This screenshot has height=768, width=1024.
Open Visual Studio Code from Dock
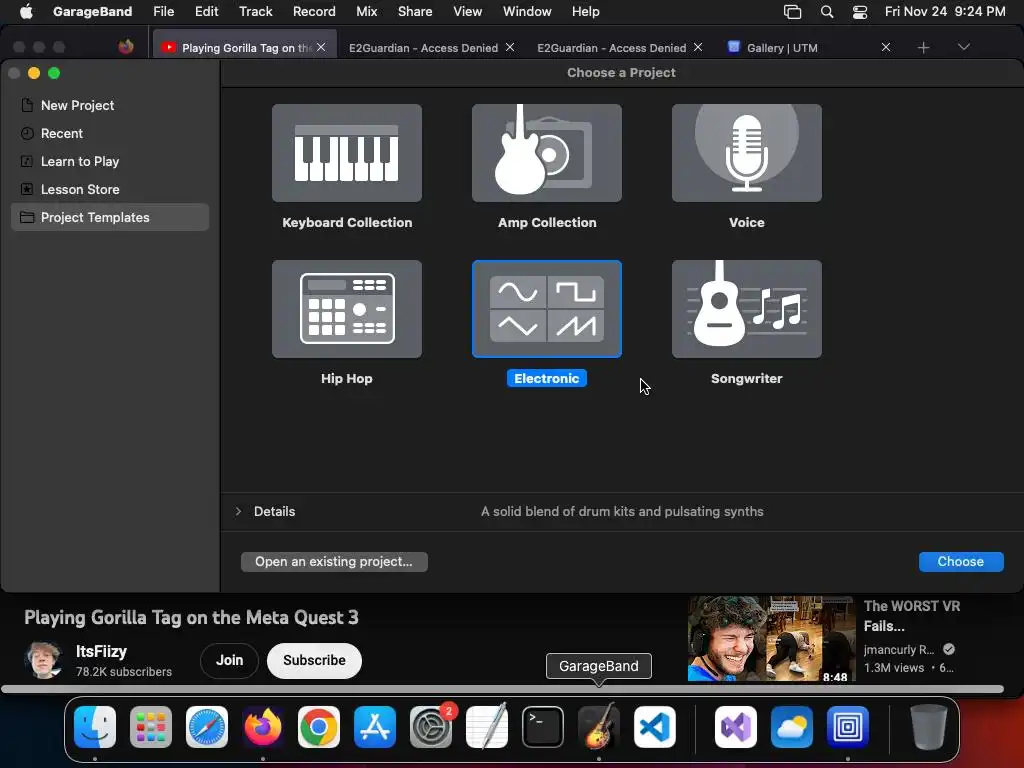coord(655,727)
